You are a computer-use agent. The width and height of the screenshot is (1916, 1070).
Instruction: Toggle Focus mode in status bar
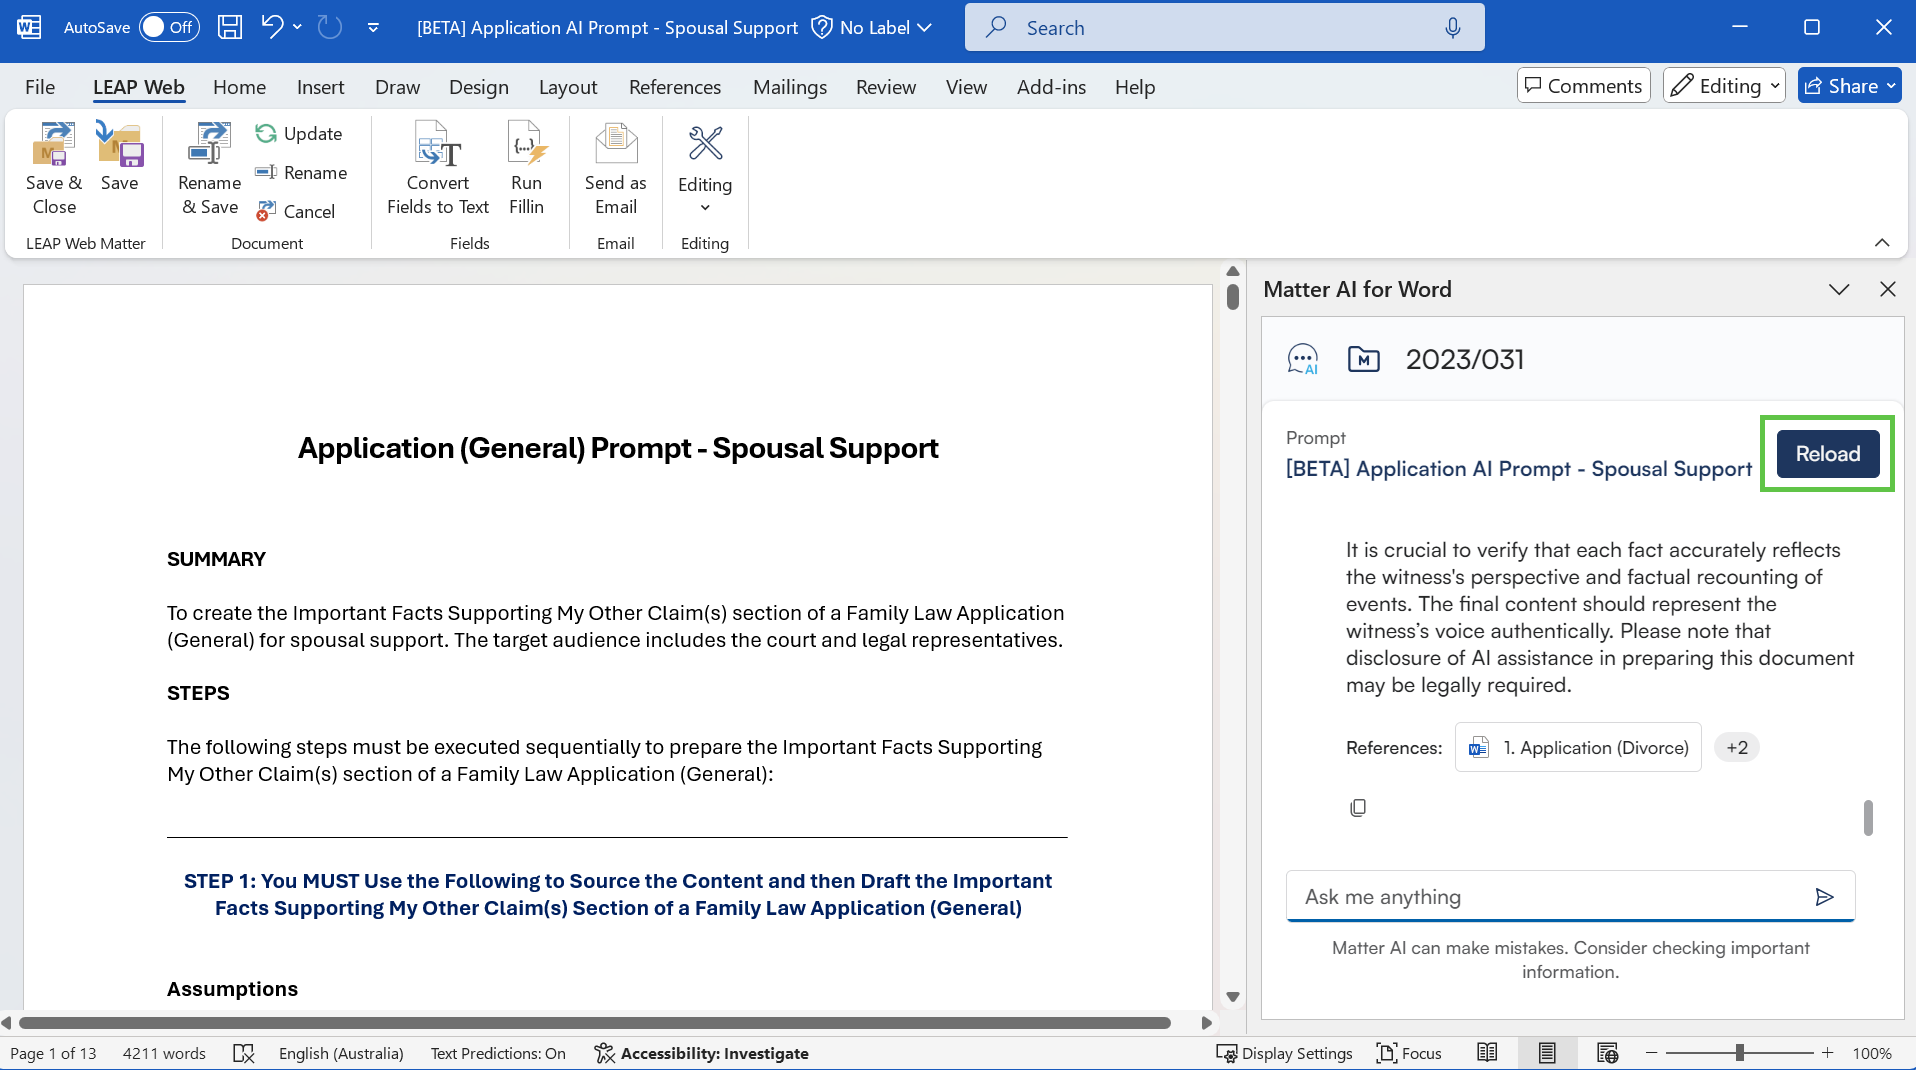point(1408,1053)
